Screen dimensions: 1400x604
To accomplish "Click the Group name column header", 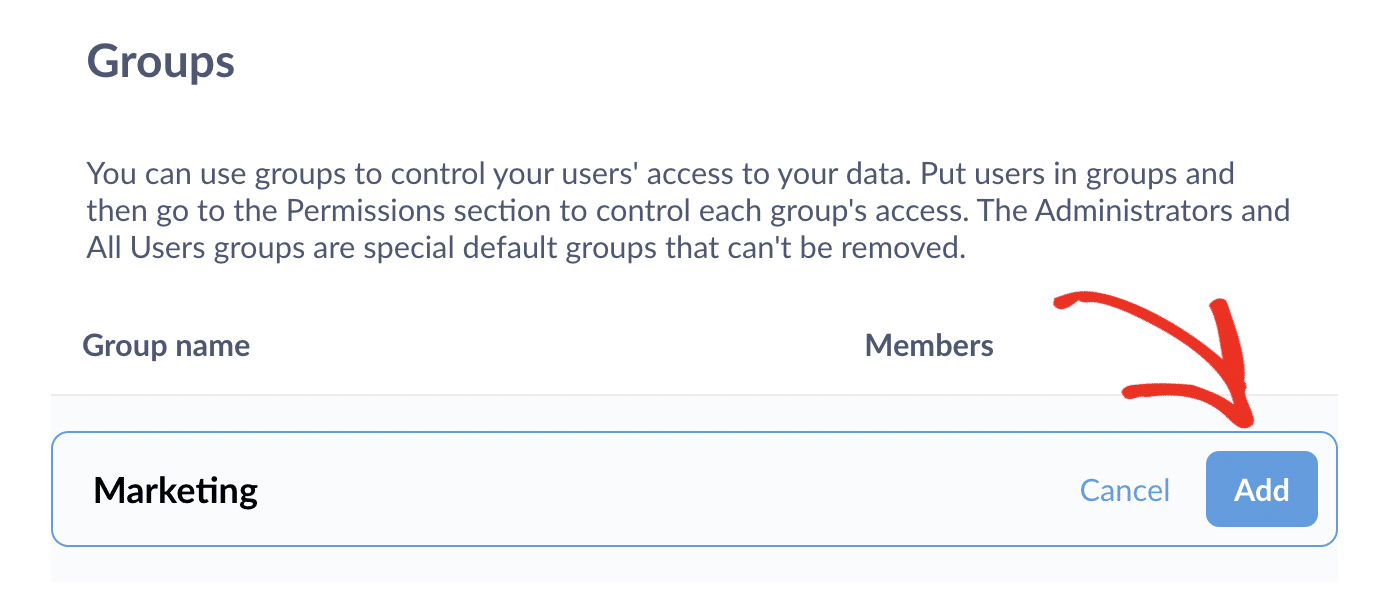I will [x=166, y=346].
